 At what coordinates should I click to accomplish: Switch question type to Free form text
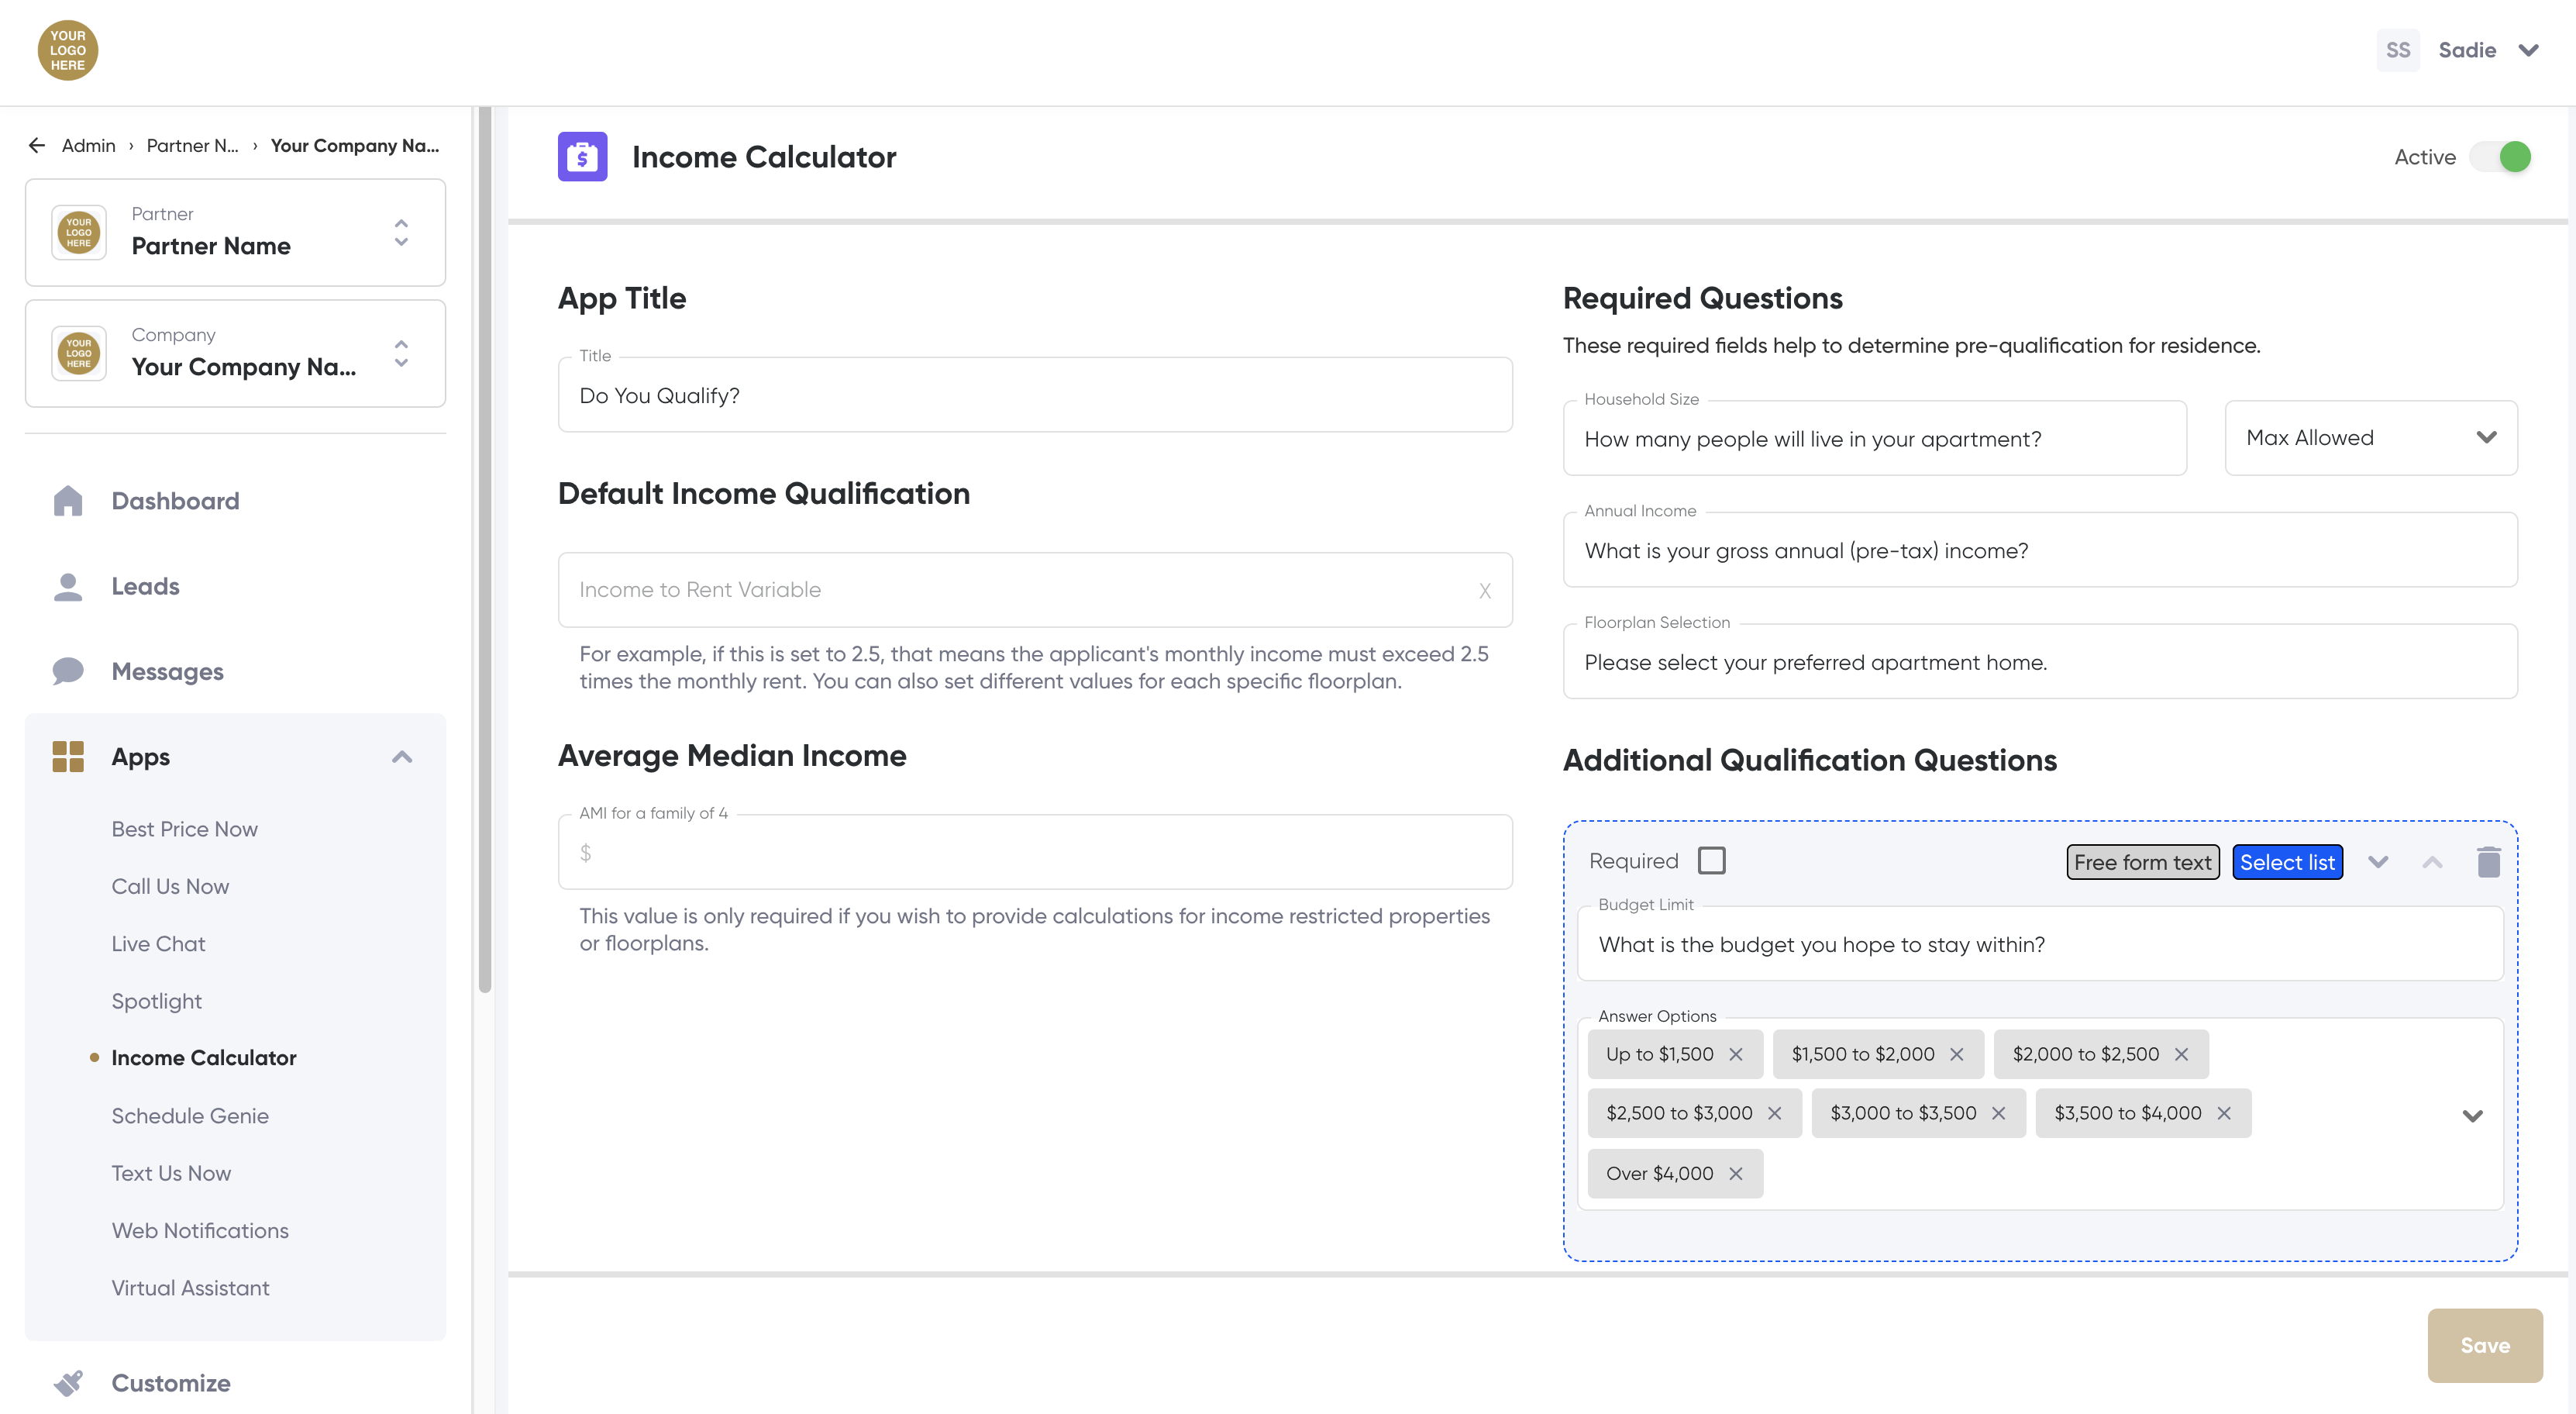[x=2142, y=862]
